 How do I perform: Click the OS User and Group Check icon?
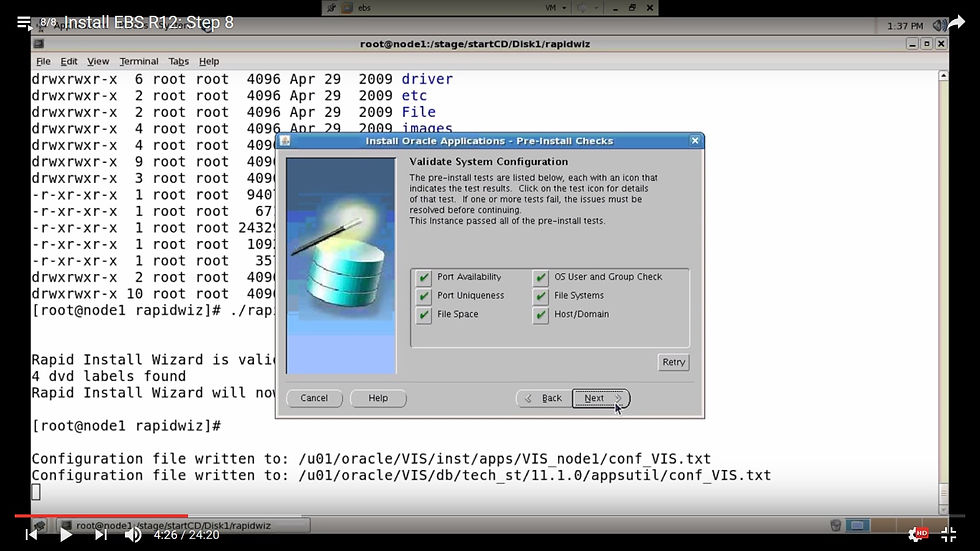pos(541,277)
